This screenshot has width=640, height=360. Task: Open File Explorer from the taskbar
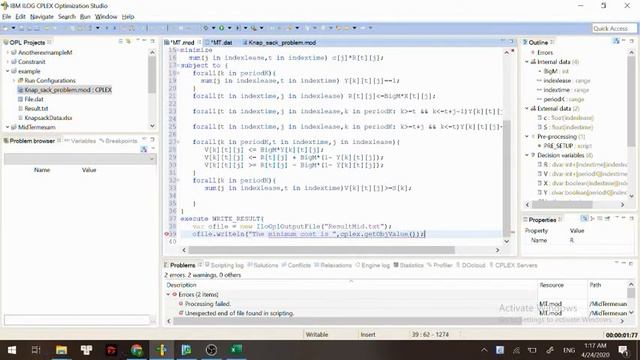[x=61, y=350]
